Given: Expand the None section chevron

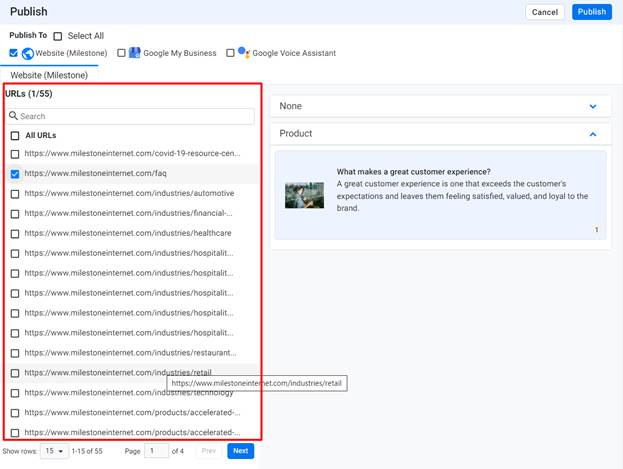Looking at the screenshot, I should [x=593, y=107].
